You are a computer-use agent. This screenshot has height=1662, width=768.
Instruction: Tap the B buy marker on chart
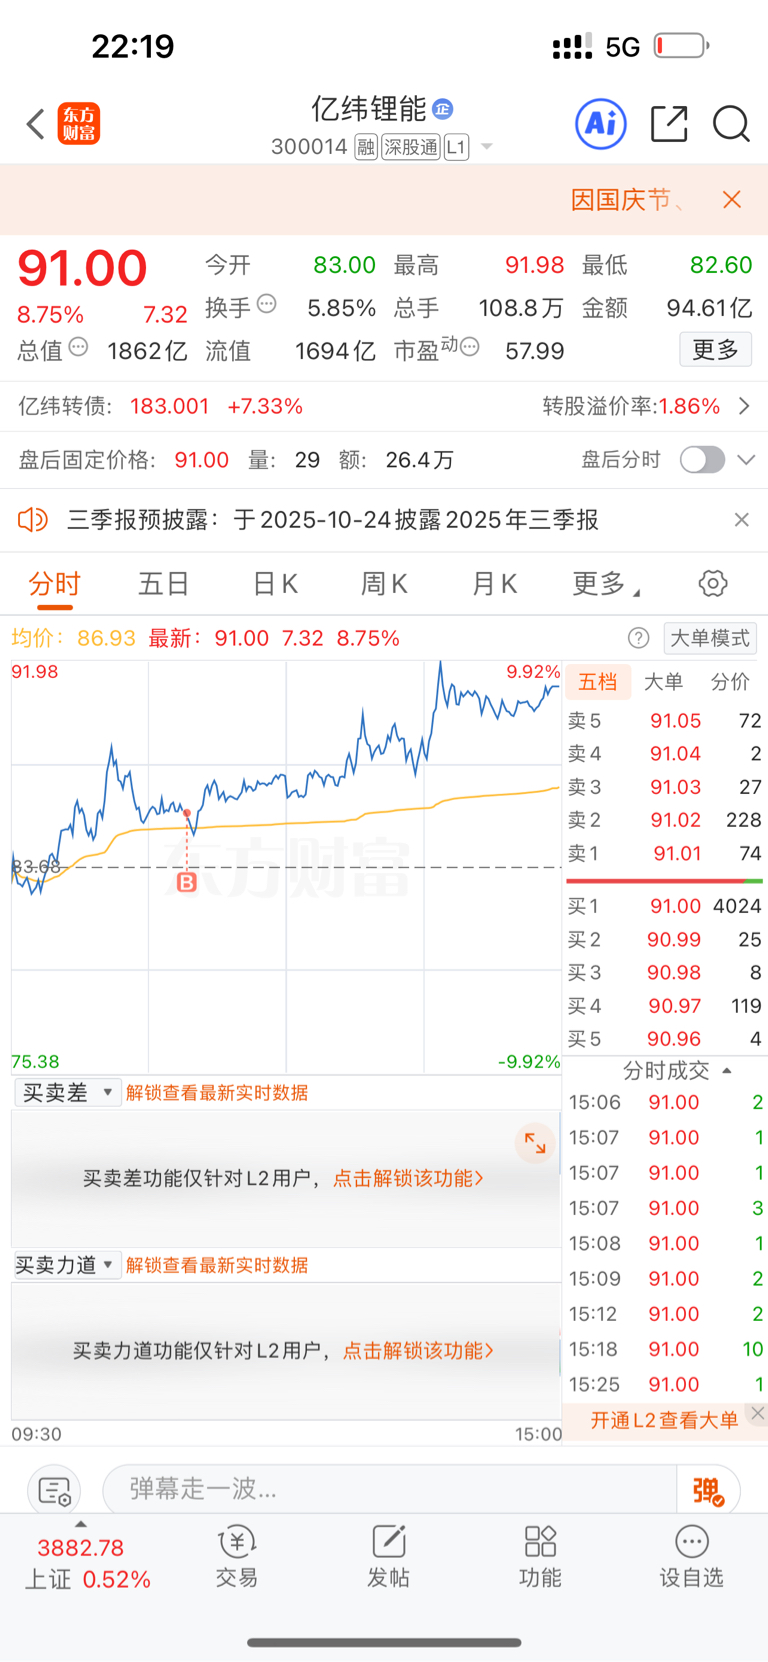[x=186, y=882]
